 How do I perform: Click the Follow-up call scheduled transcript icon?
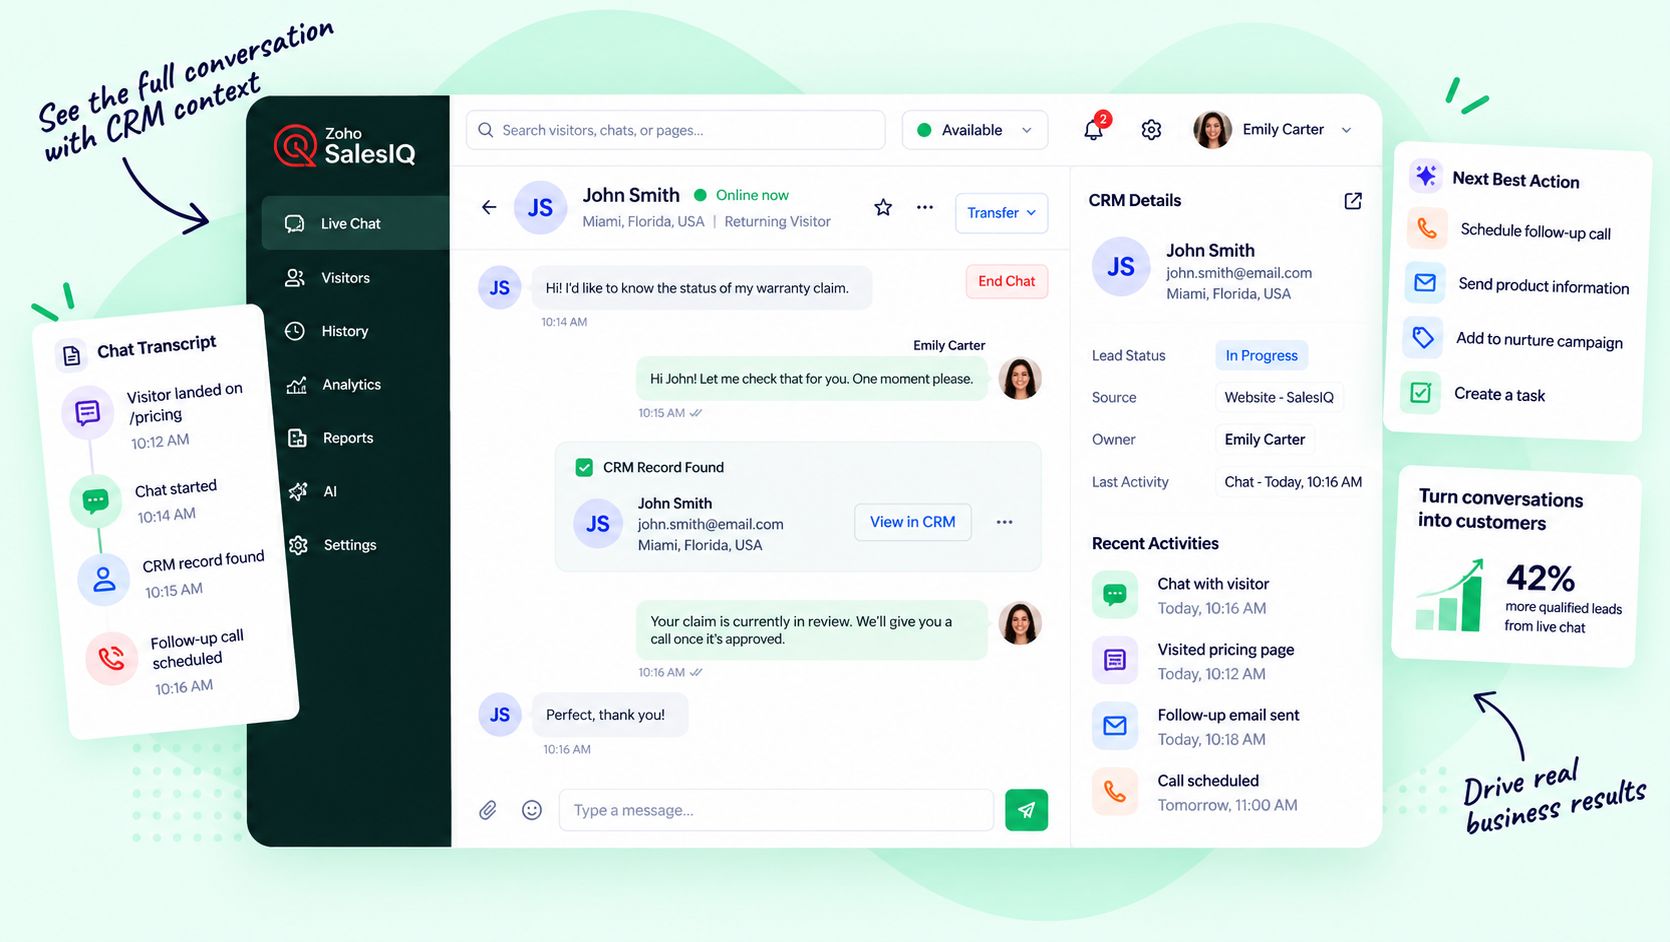111,658
